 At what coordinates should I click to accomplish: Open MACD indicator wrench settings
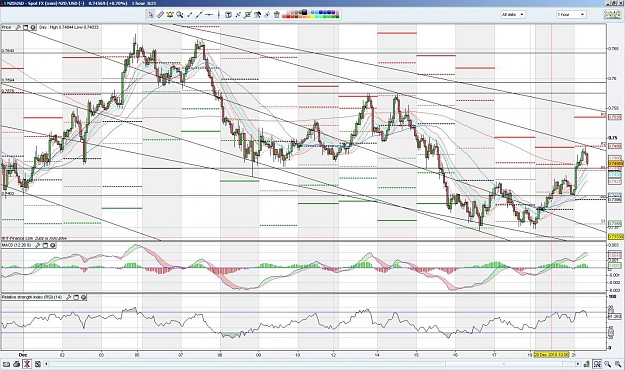coord(38,245)
